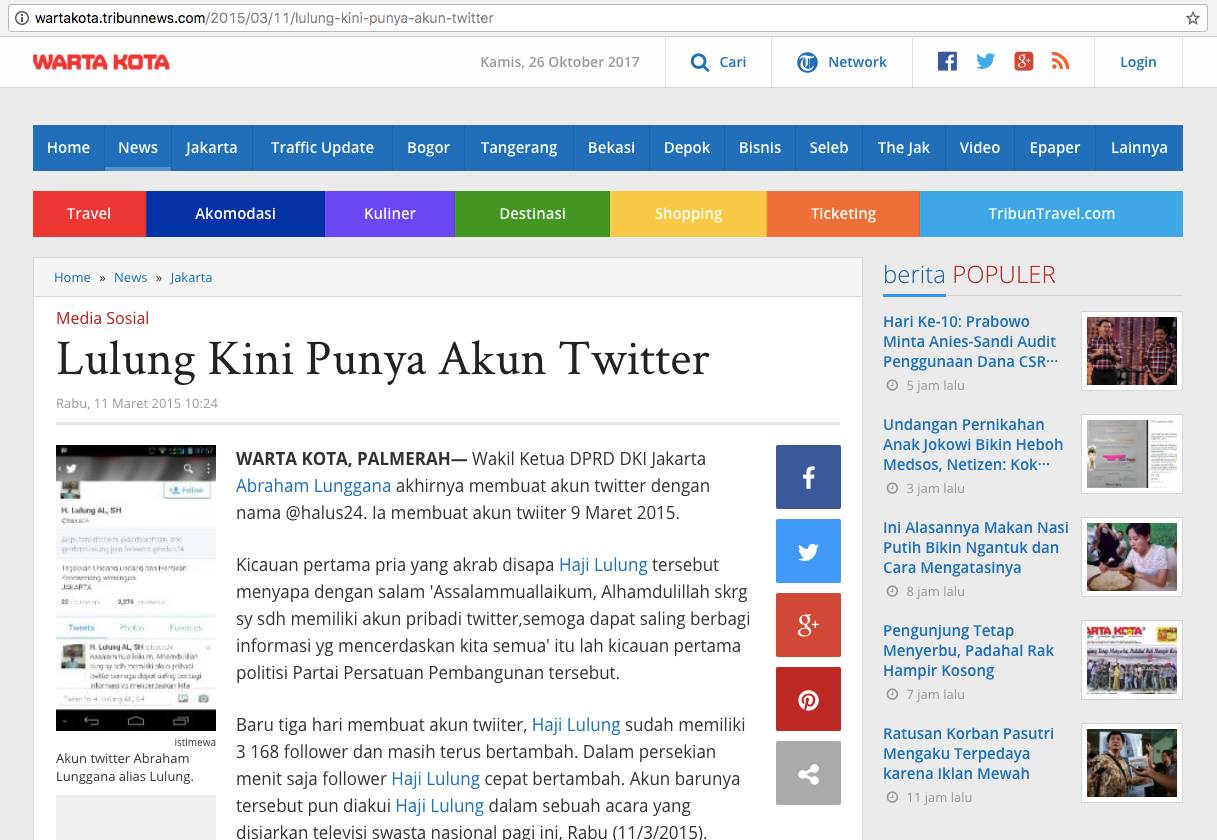Image resolution: width=1217 pixels, height=840 pixels.
Task: Bookmark this page with the star icon
Action: [x=1192, y=18]
